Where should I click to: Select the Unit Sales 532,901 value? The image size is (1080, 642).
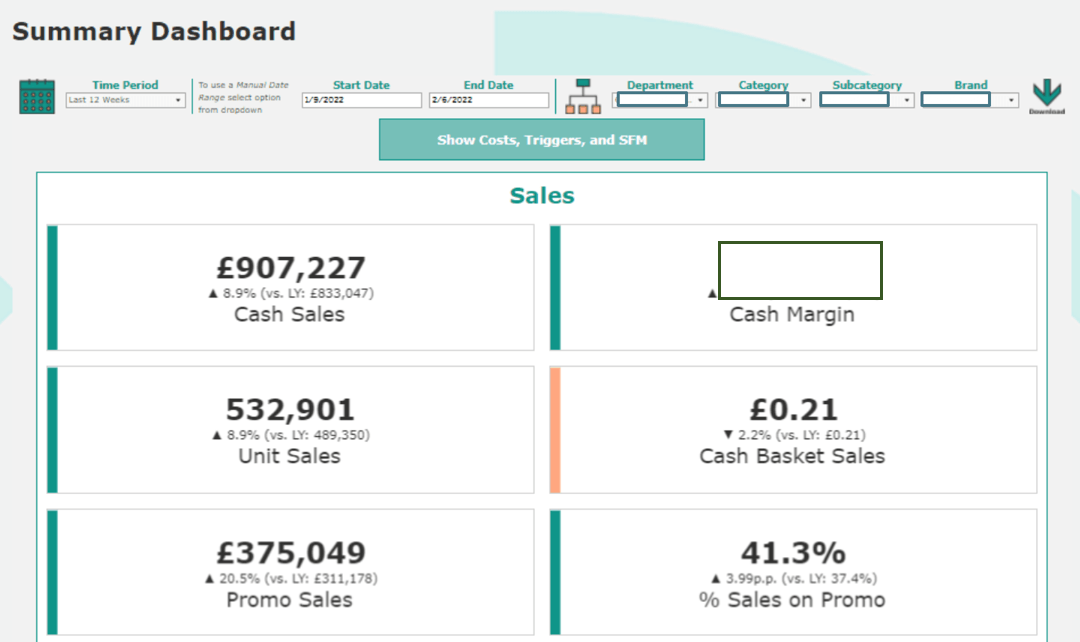coord(290,410)
